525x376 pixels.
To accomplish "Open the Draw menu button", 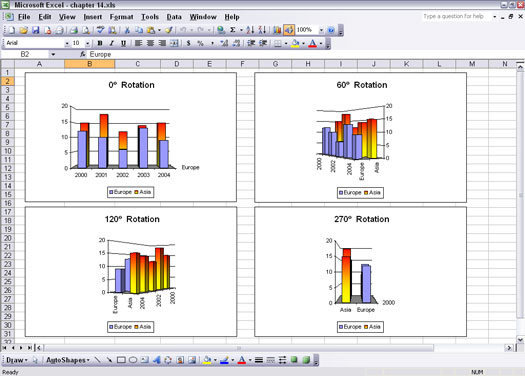I will click(16, 360).
